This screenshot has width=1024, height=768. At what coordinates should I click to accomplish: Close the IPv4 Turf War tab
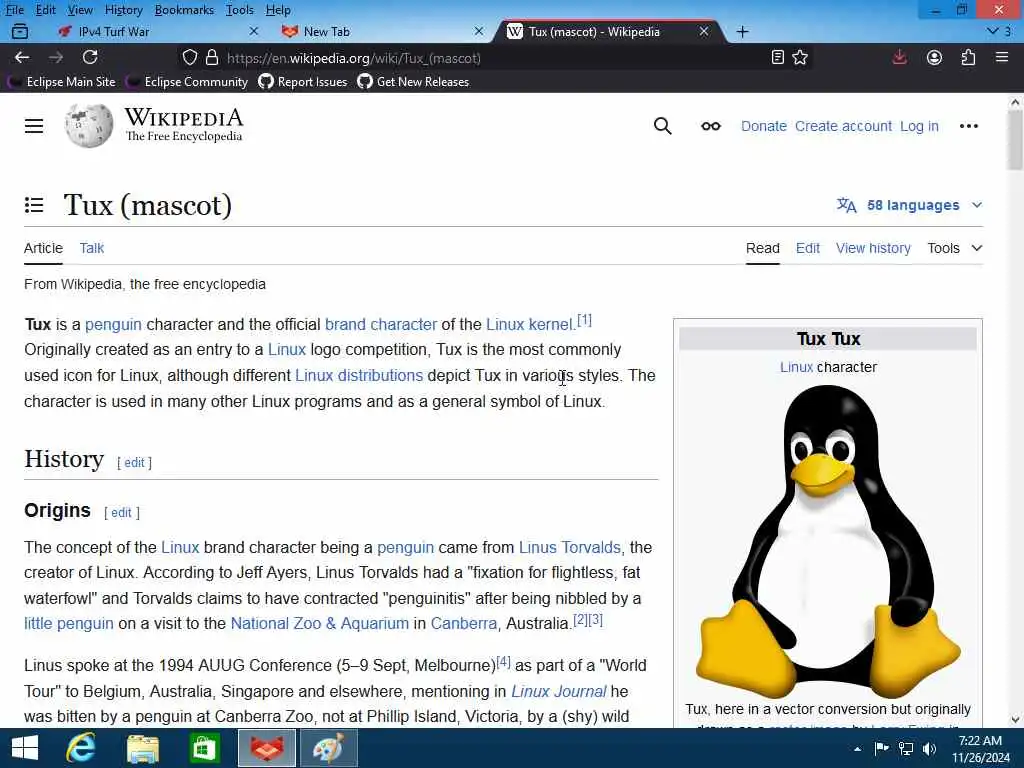pyautogui.click(x=254, y=31)
